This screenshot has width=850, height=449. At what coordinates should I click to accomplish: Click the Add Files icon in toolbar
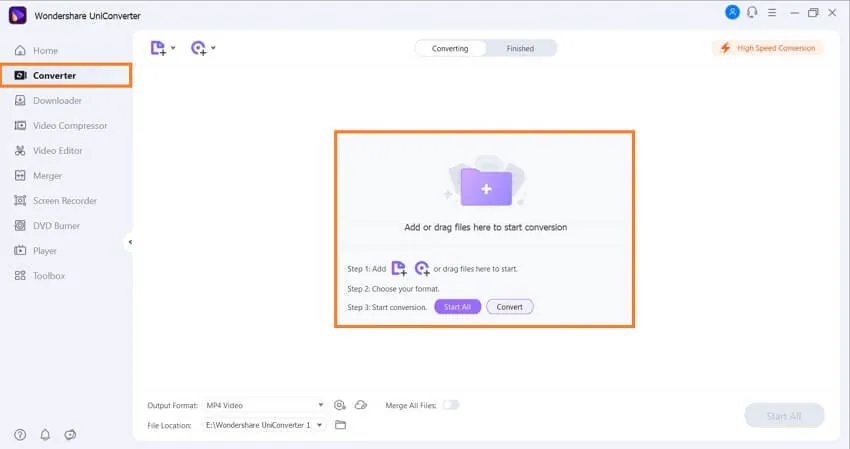[158, 48]
